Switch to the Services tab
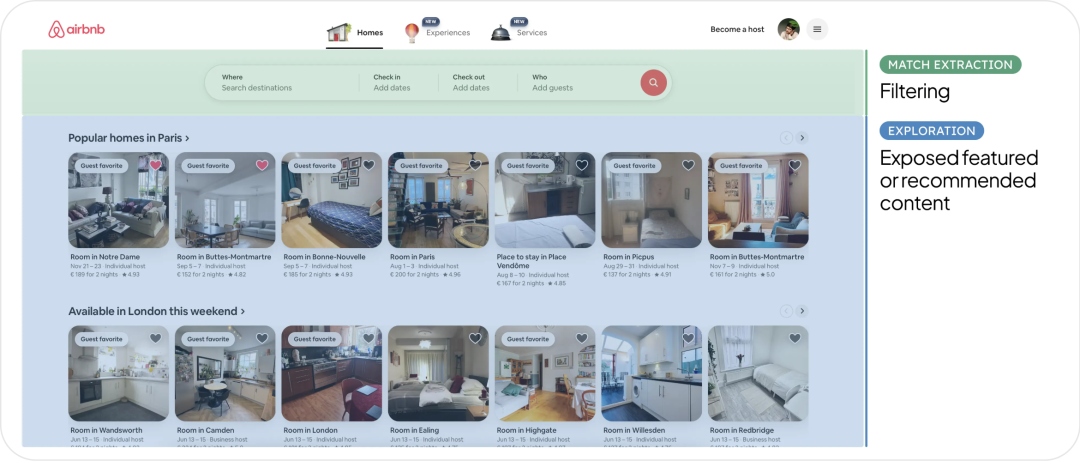This screenshot has height=461, width=1080. click(531, 33)
